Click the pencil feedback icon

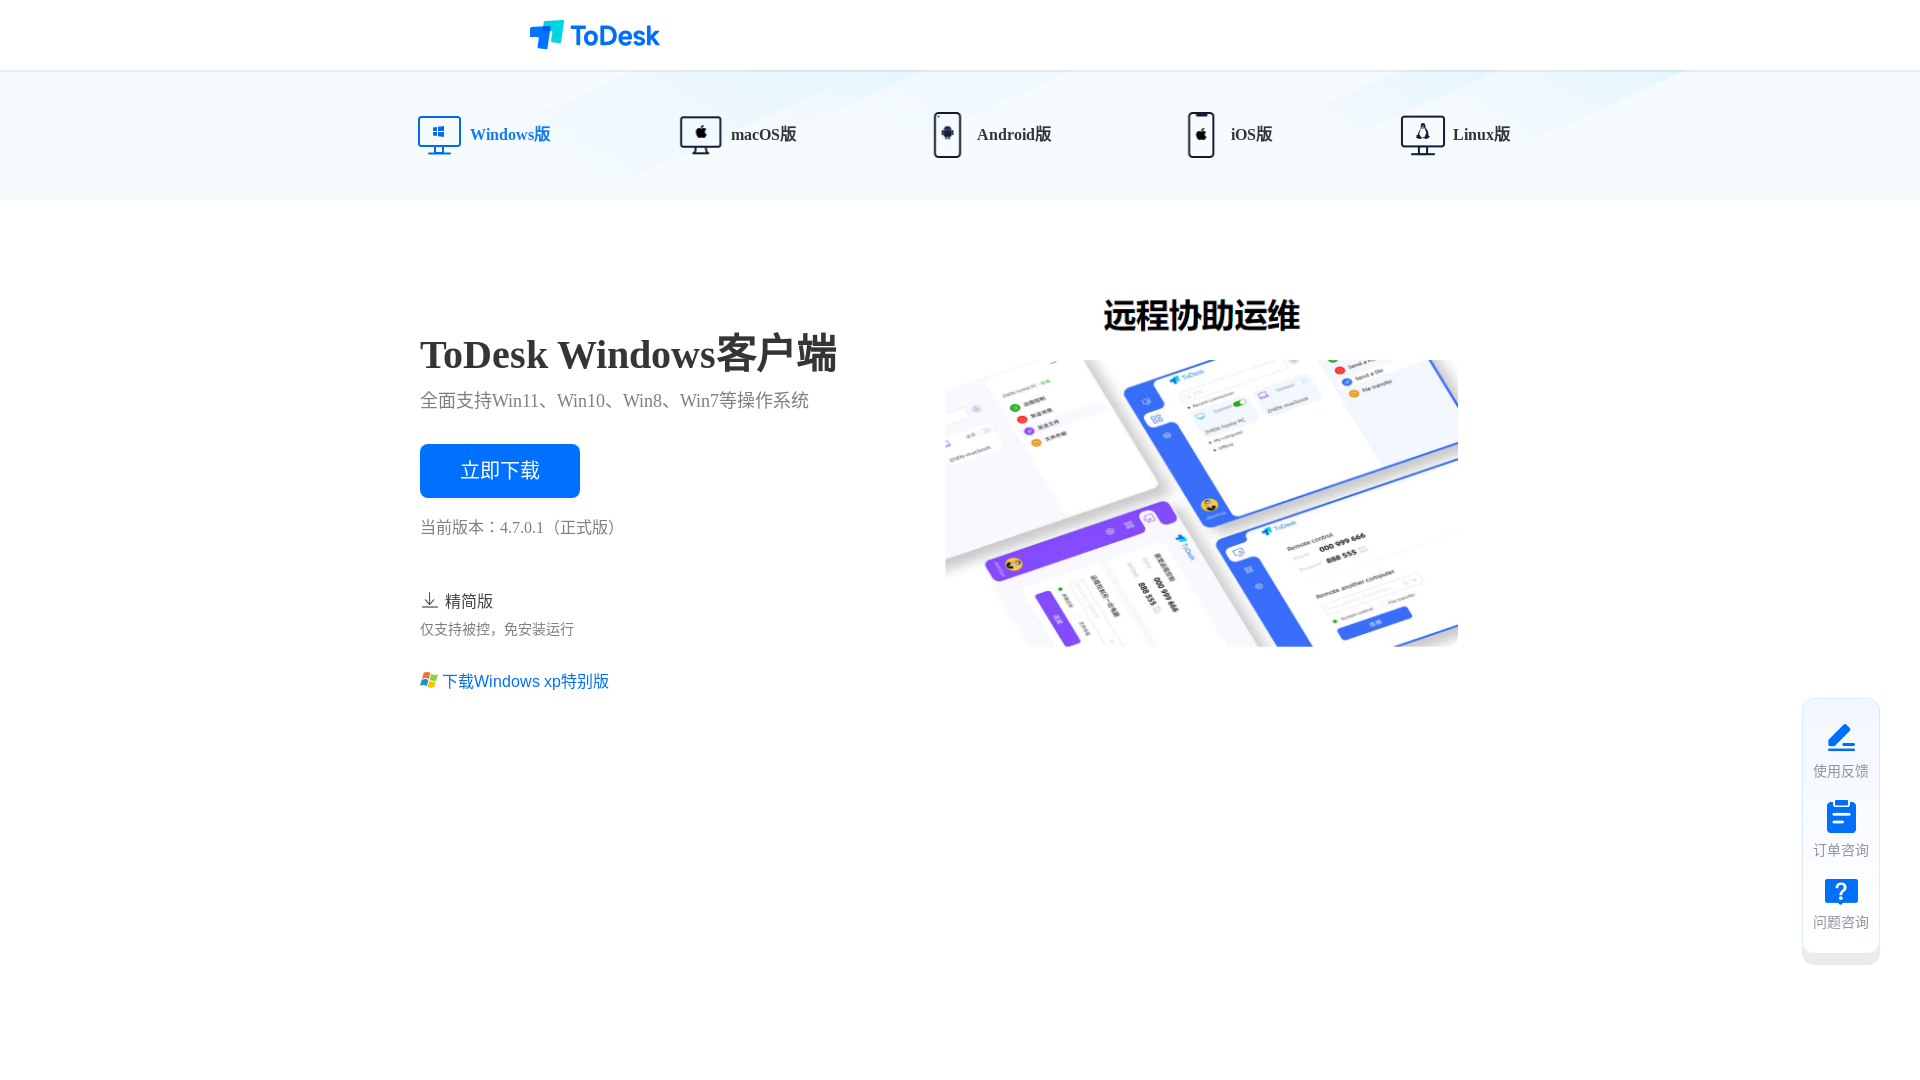[x=1841, y=737]
